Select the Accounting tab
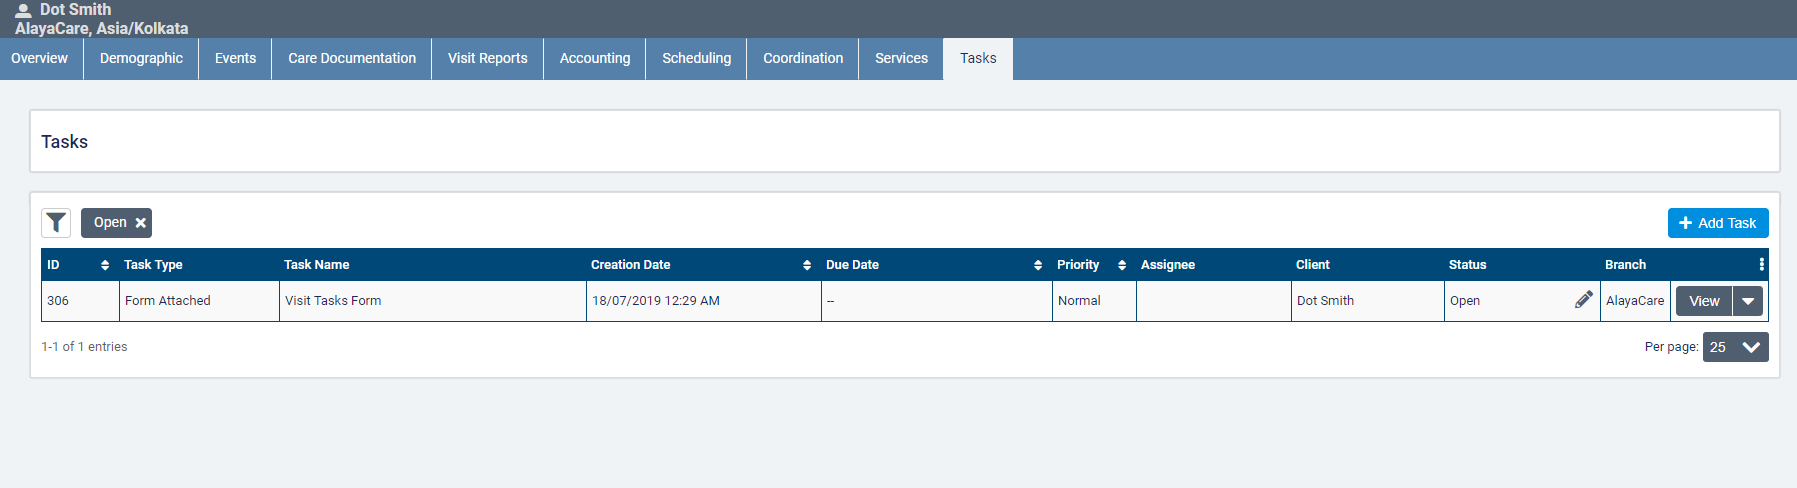 pyautogui.click(x=595, y=58)
